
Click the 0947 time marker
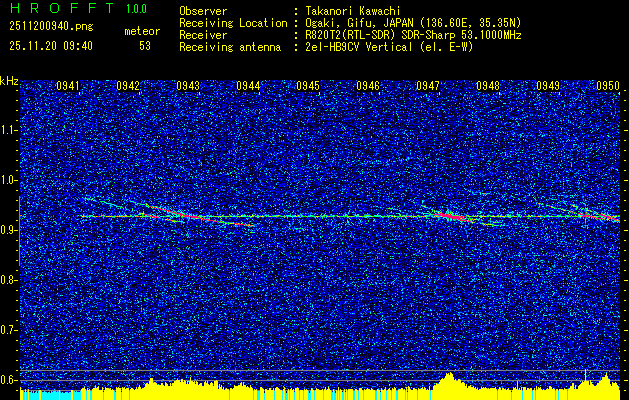(x=428, y=86)
